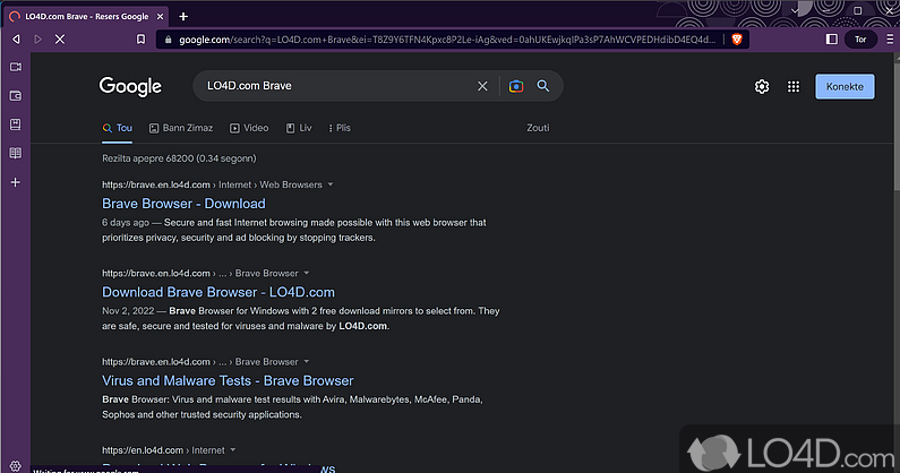Open Virus and Malware Tests result

pyautogui.click(x=228, y=381)
